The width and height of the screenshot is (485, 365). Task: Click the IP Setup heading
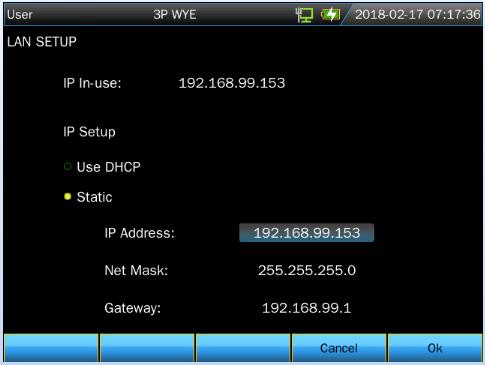point(89,132)
